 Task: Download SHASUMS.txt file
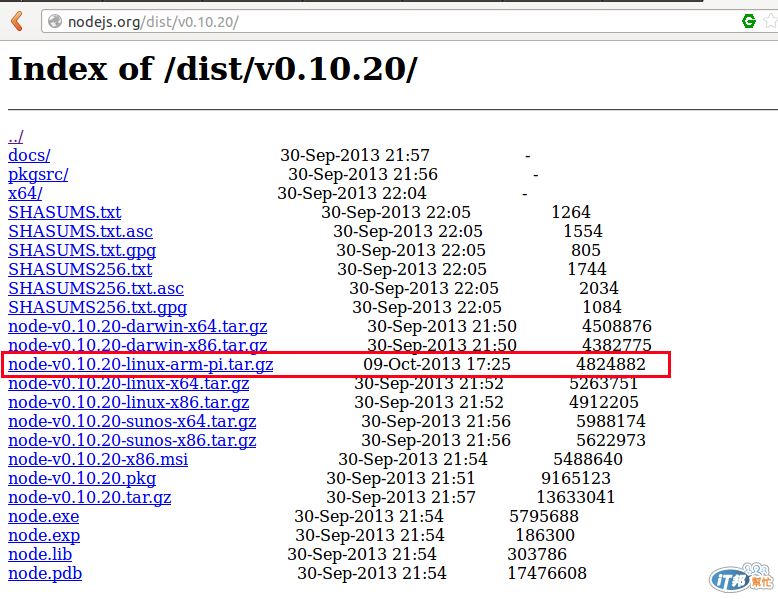point(65,212)
